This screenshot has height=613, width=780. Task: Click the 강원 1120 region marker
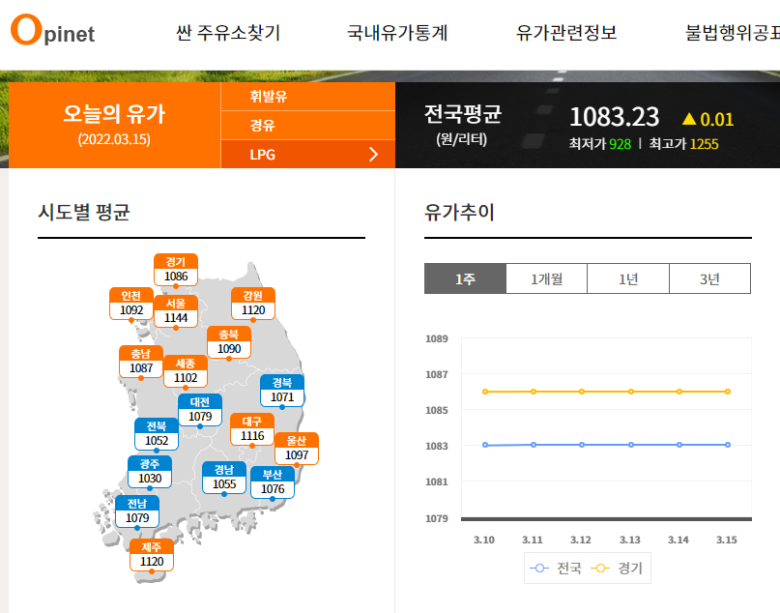pos(252,303)
